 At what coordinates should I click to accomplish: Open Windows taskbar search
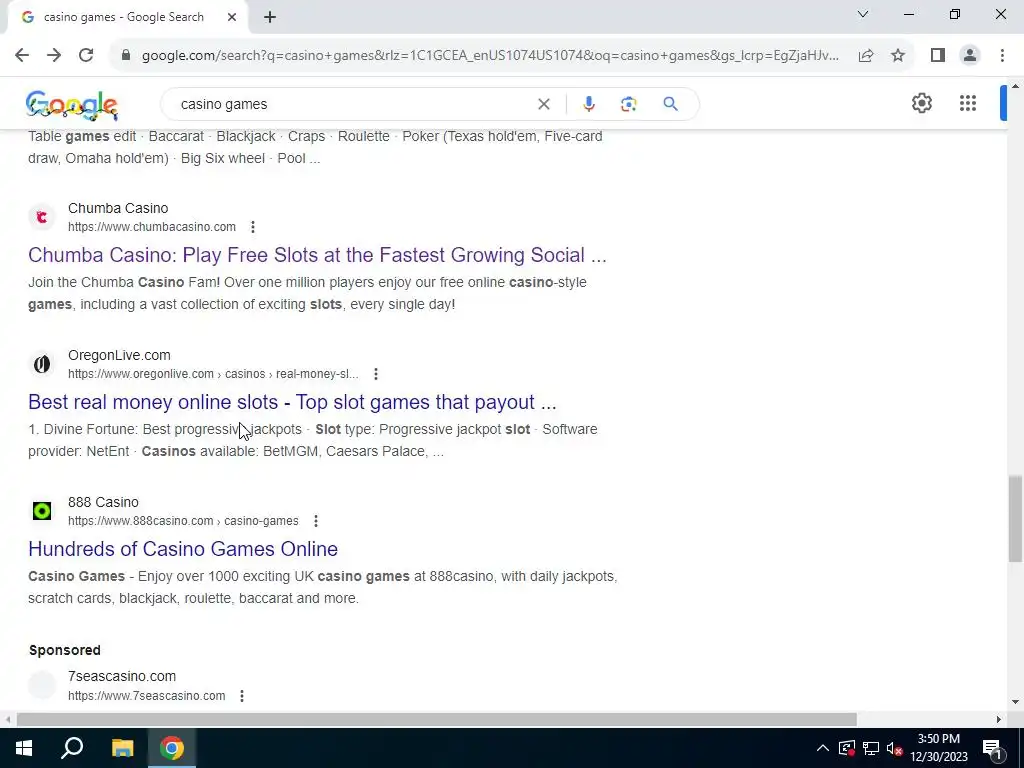click(x=72, y=748)
